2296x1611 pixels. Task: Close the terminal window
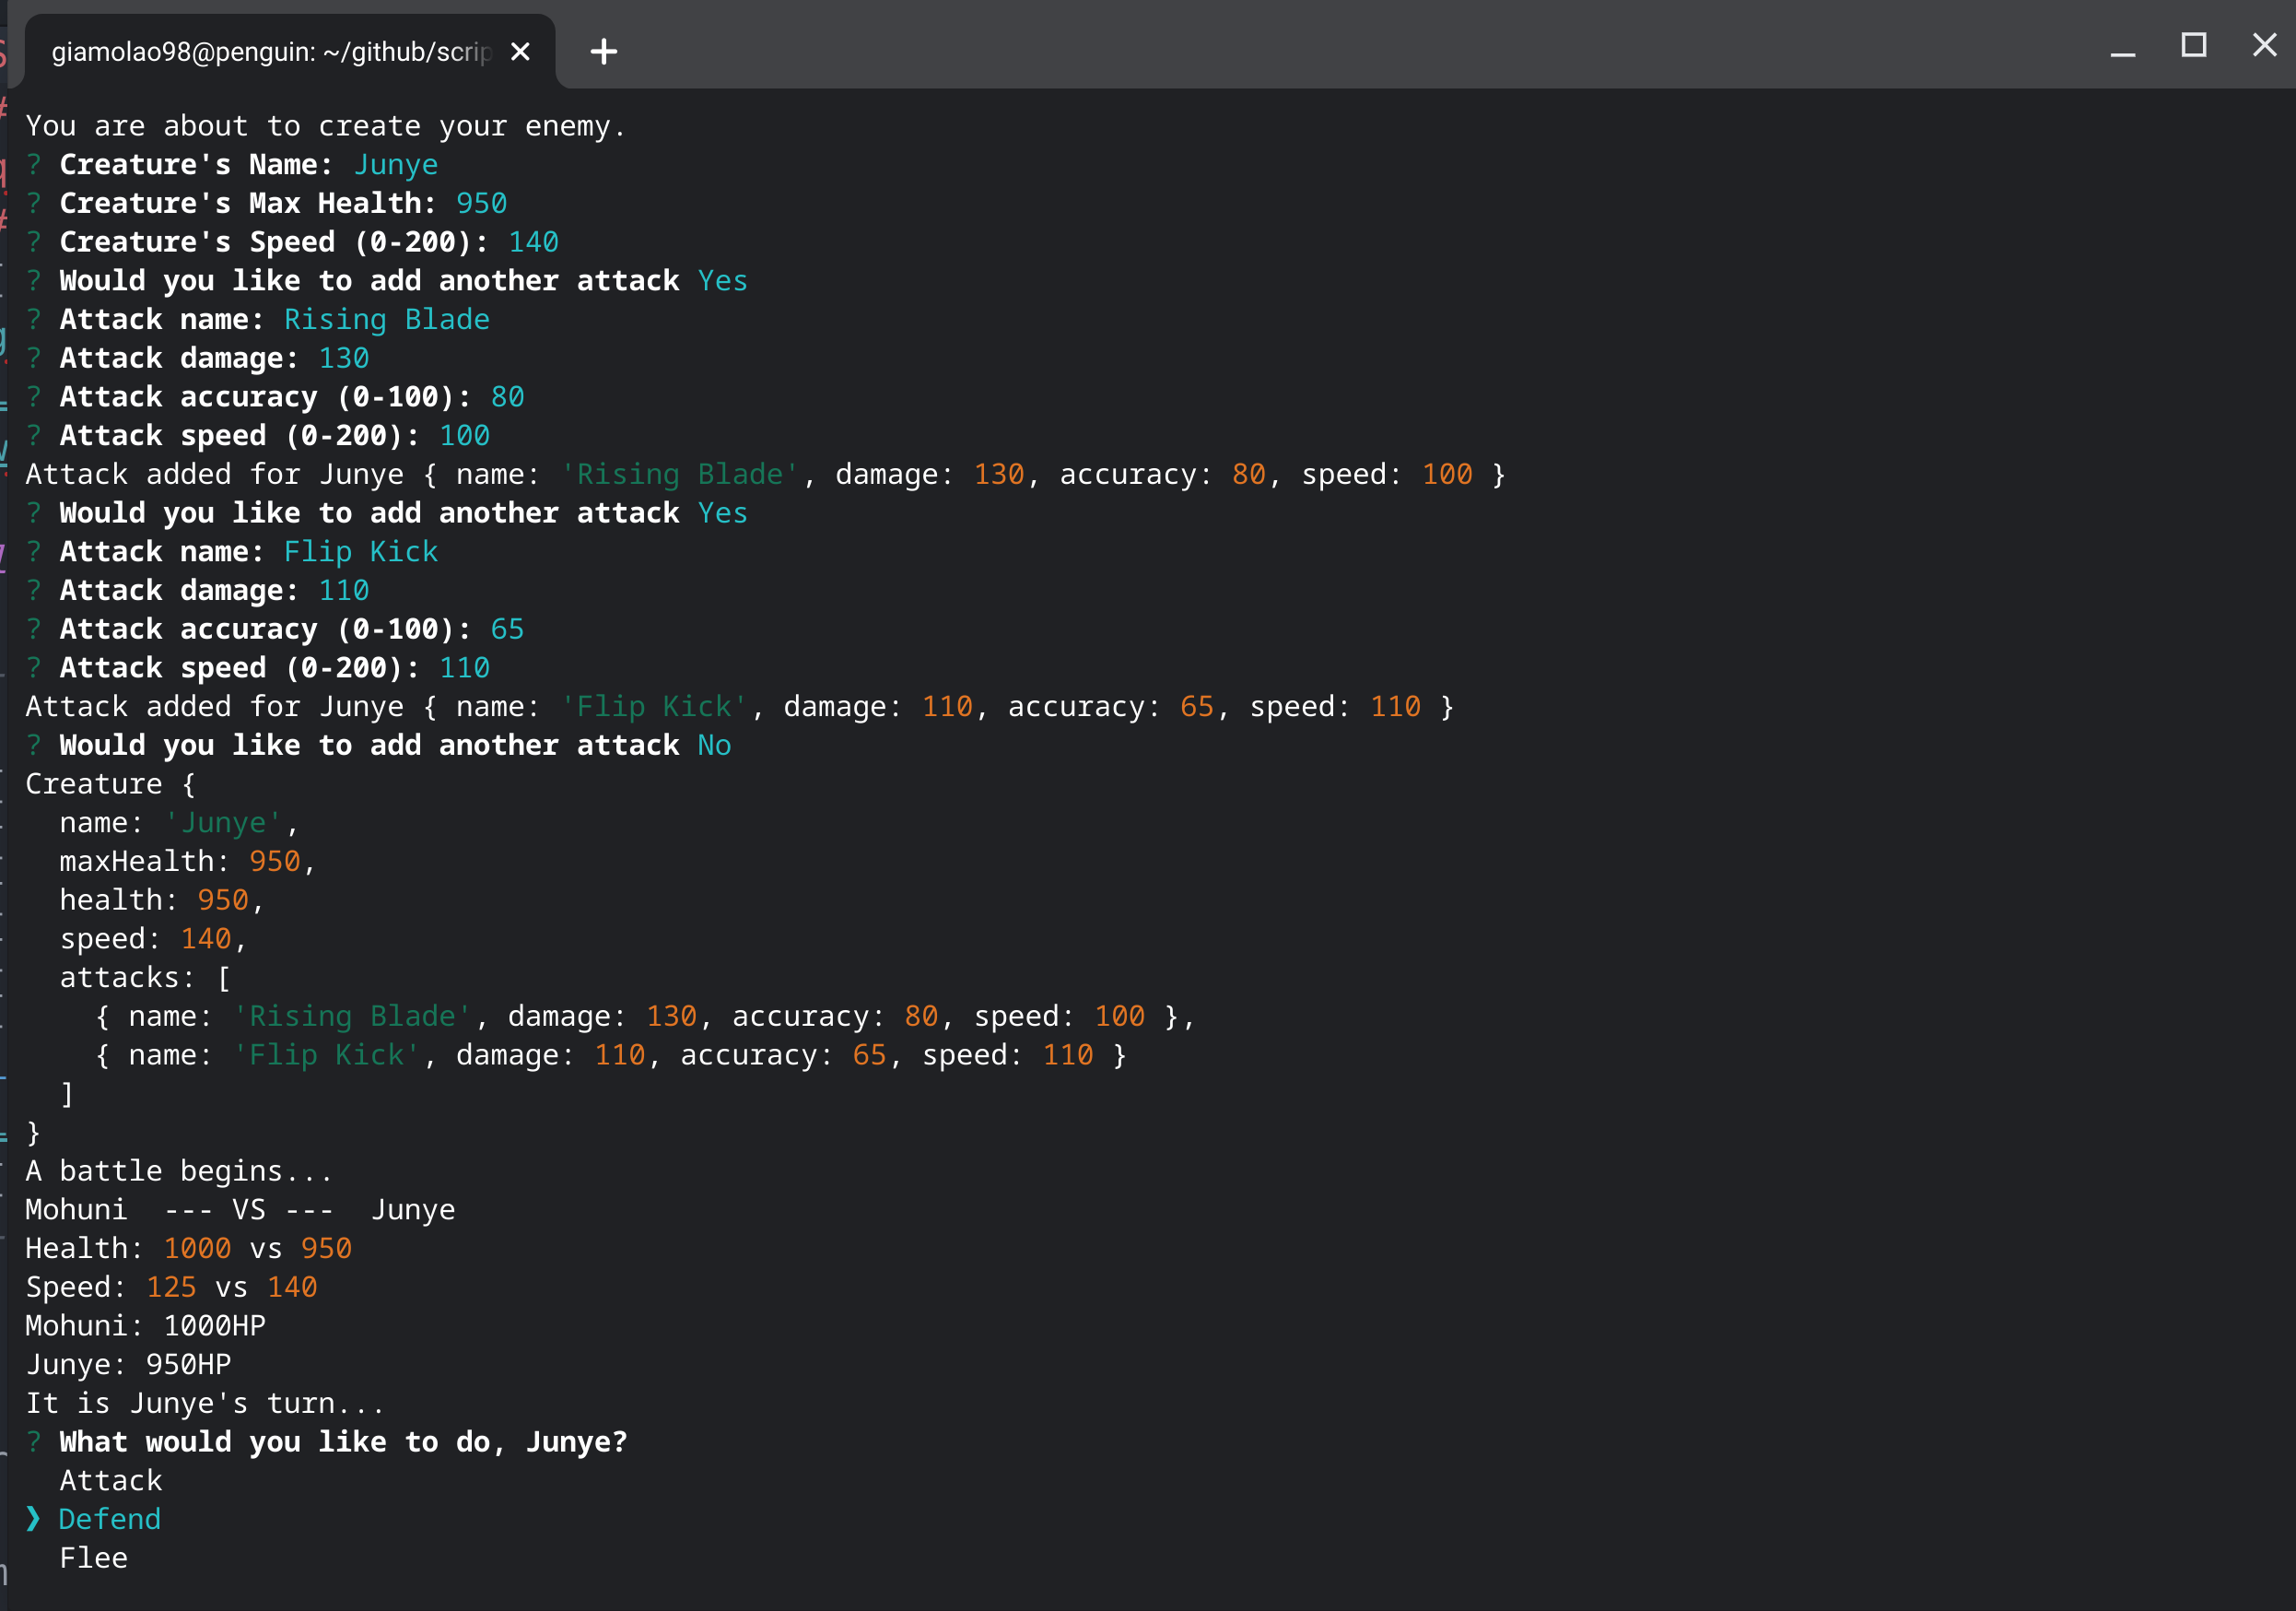pos(2265,45)
